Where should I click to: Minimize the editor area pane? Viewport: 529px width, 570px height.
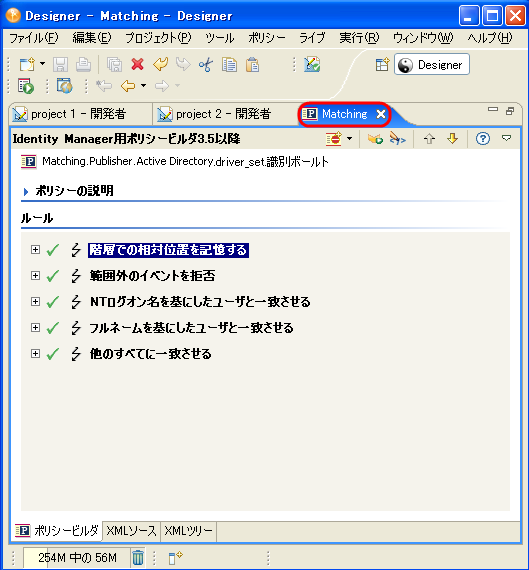coord(493,109)
